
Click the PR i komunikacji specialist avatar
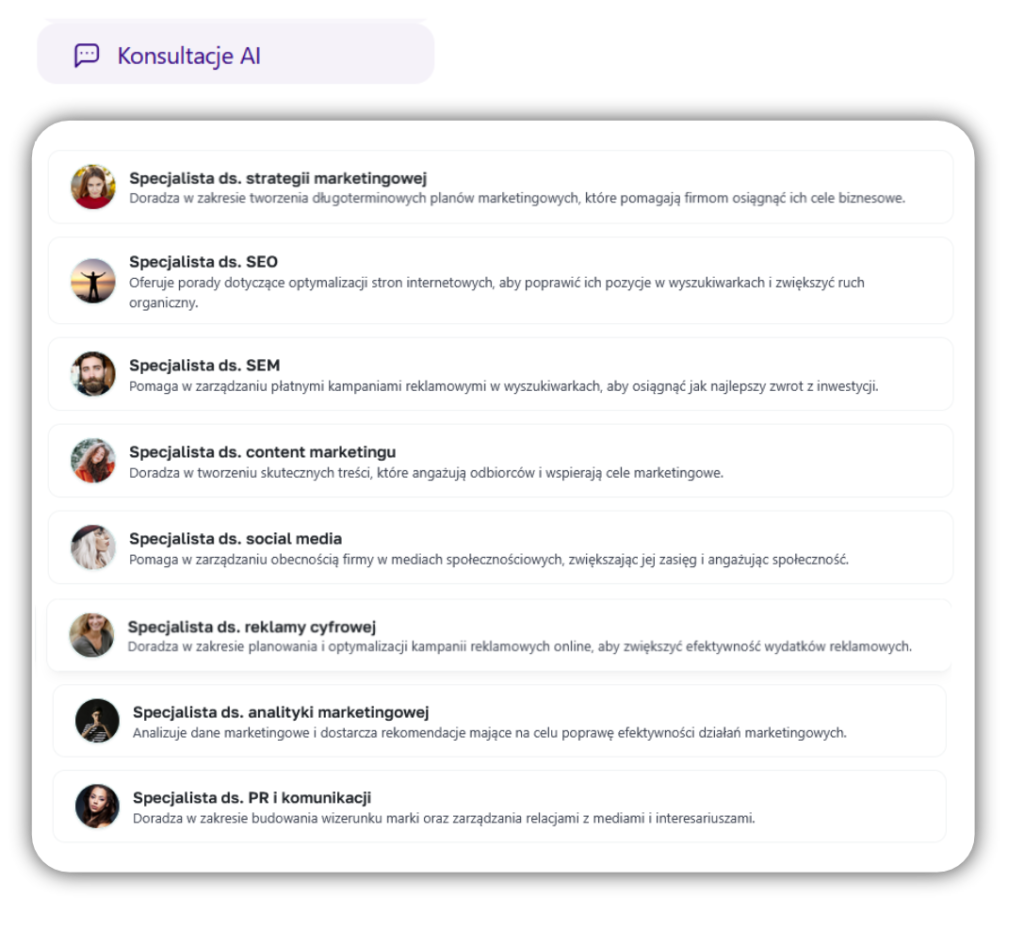tap(97, 807)
